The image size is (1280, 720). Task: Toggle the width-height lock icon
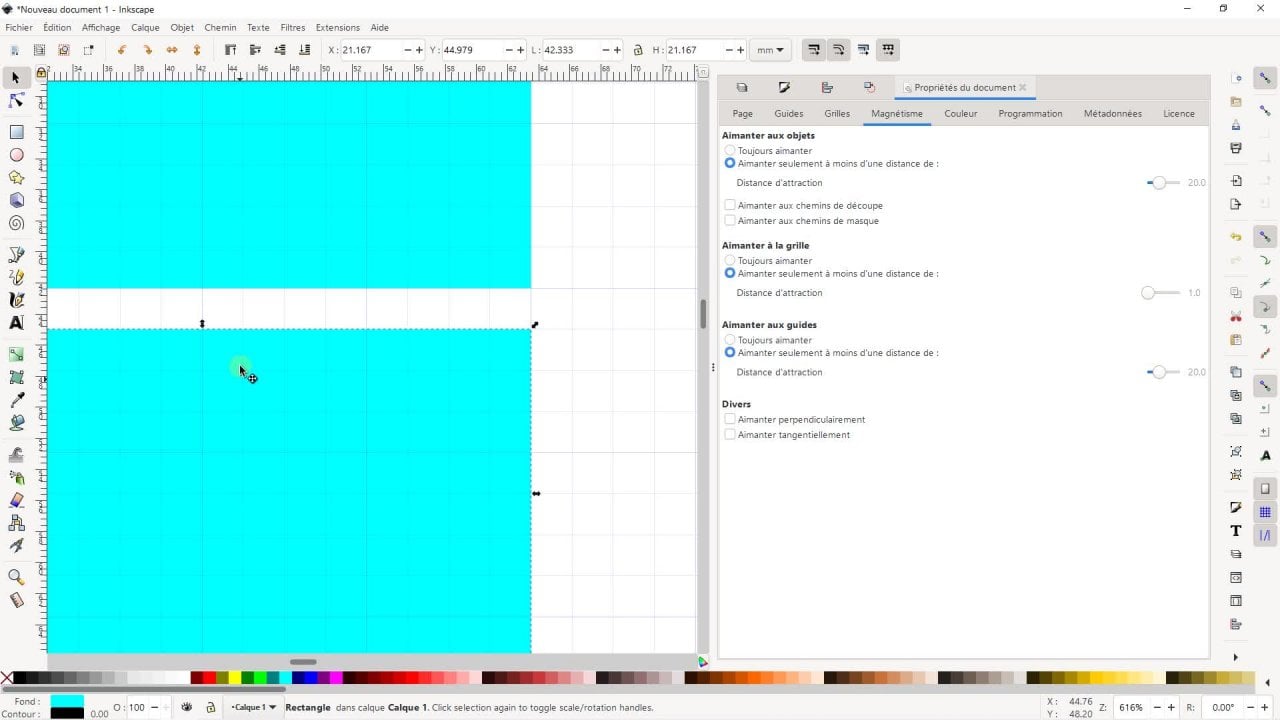tap(638, 50)
